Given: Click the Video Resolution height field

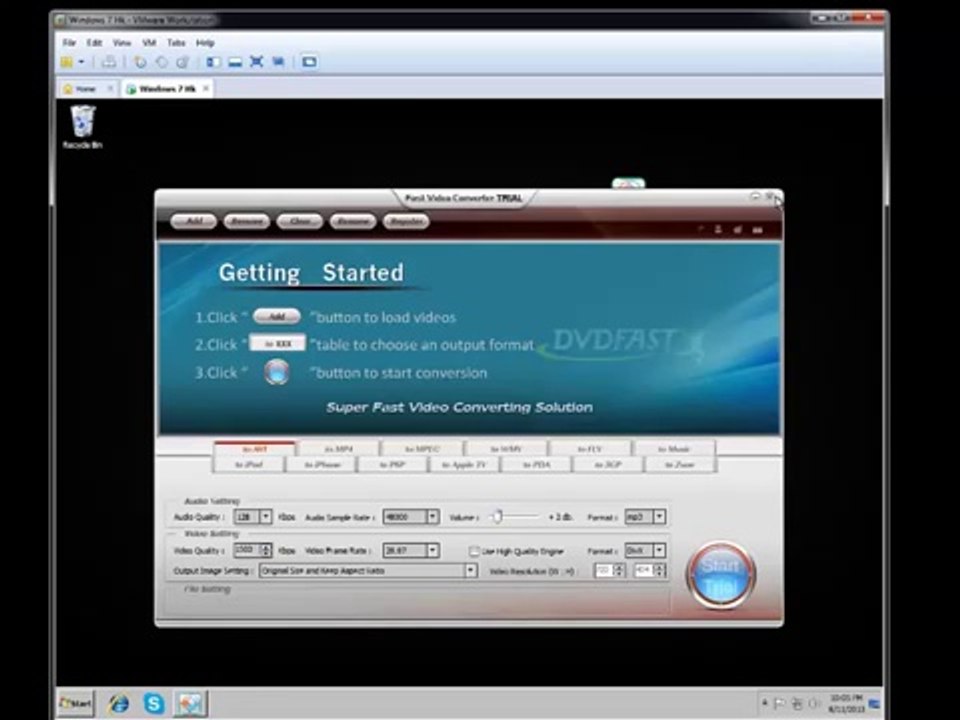Looking at the screenshot, I should (650, 571).
